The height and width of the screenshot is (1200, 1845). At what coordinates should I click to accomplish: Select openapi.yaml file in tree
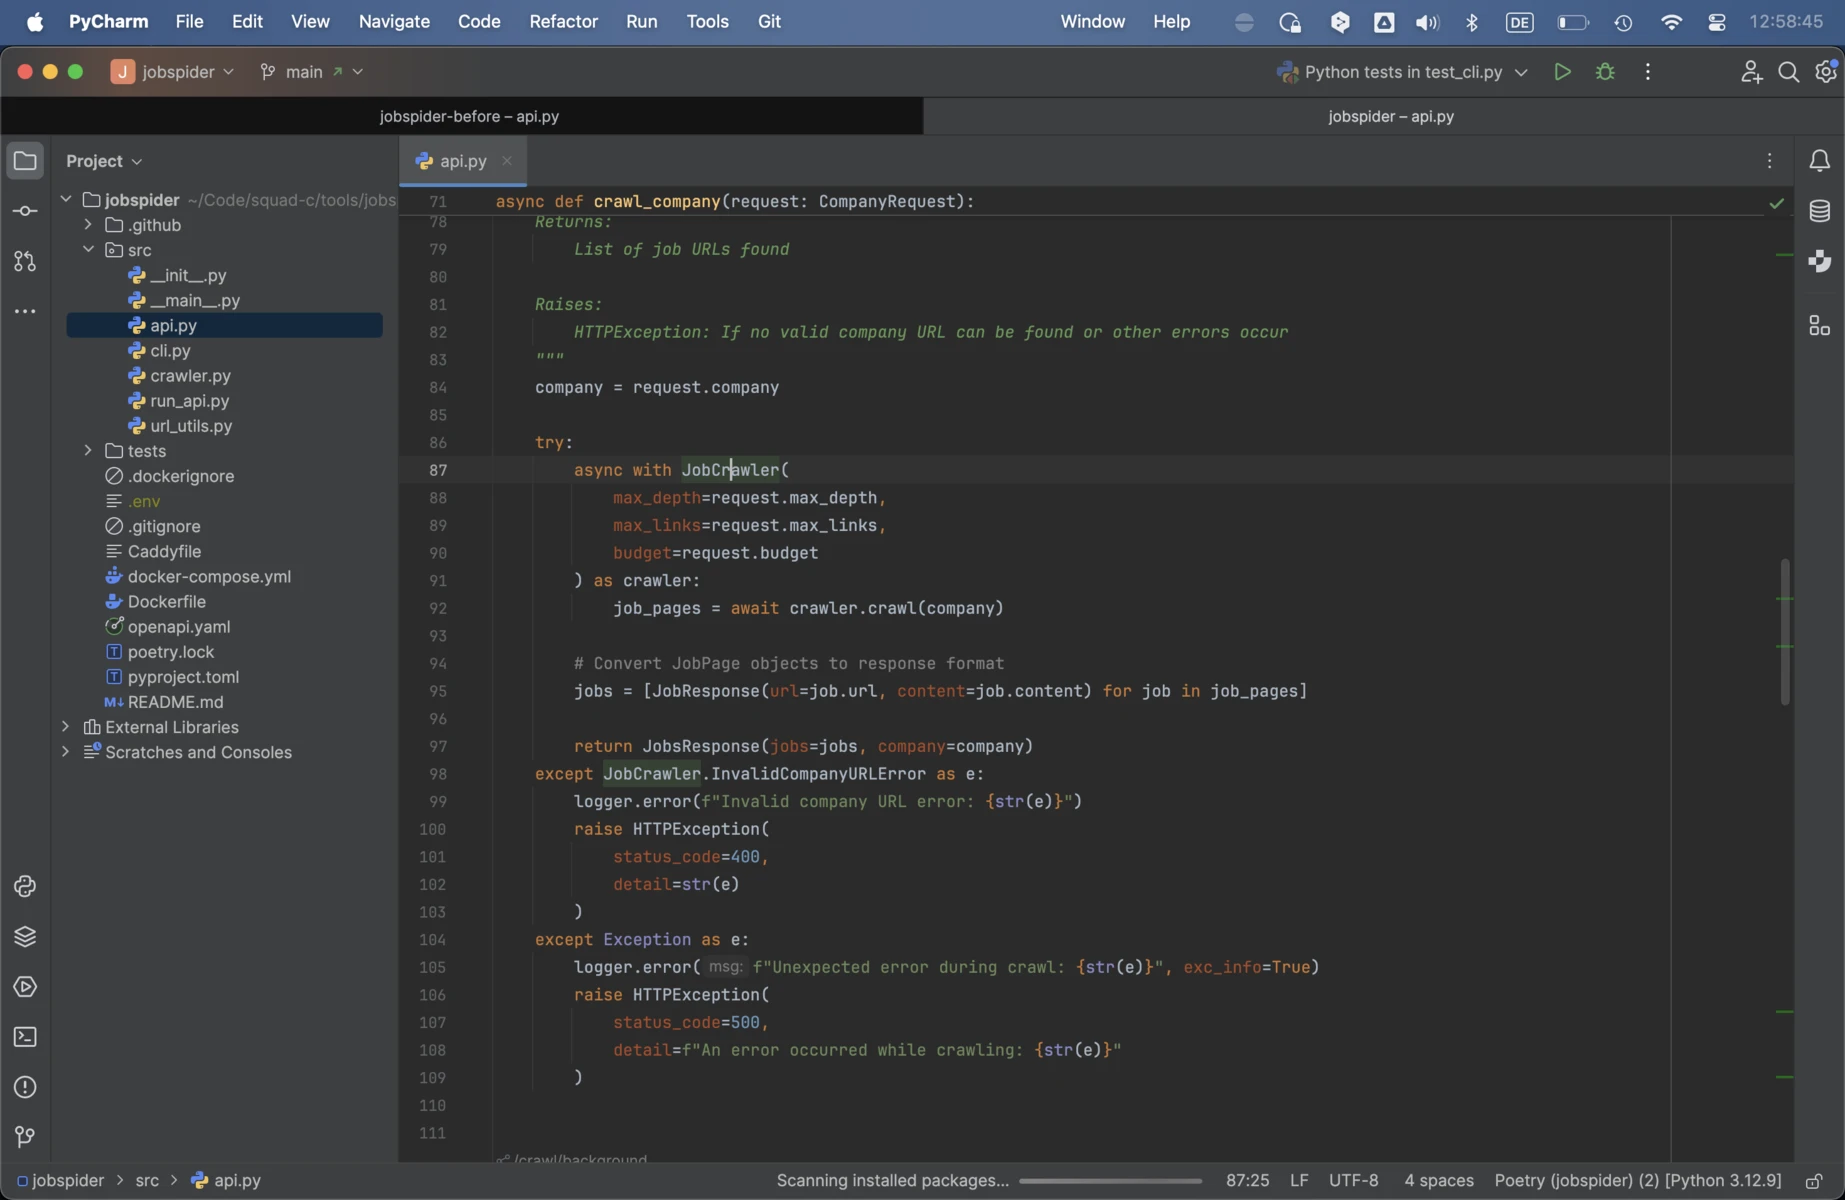tap(179, 627)
